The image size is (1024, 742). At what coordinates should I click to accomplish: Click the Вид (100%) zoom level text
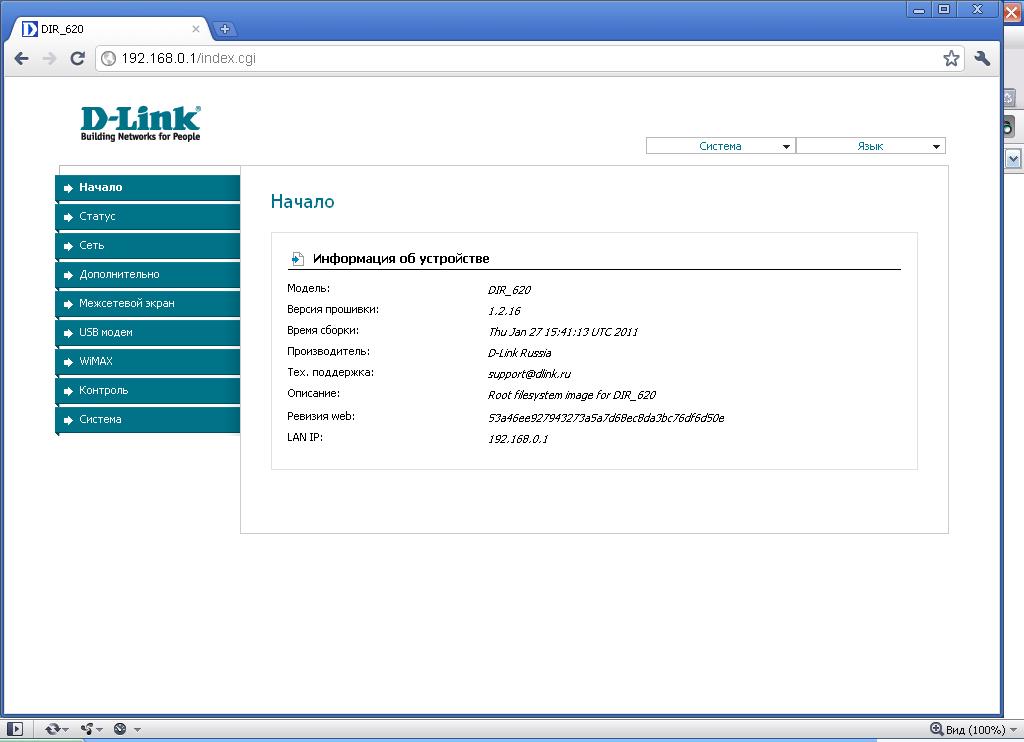976,730
